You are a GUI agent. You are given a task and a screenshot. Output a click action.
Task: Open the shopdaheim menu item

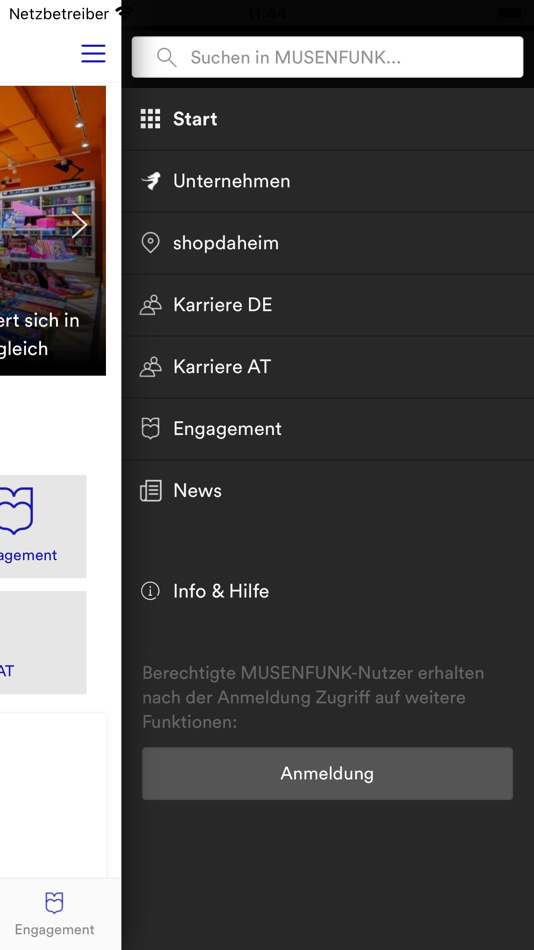tap(328, 243)
